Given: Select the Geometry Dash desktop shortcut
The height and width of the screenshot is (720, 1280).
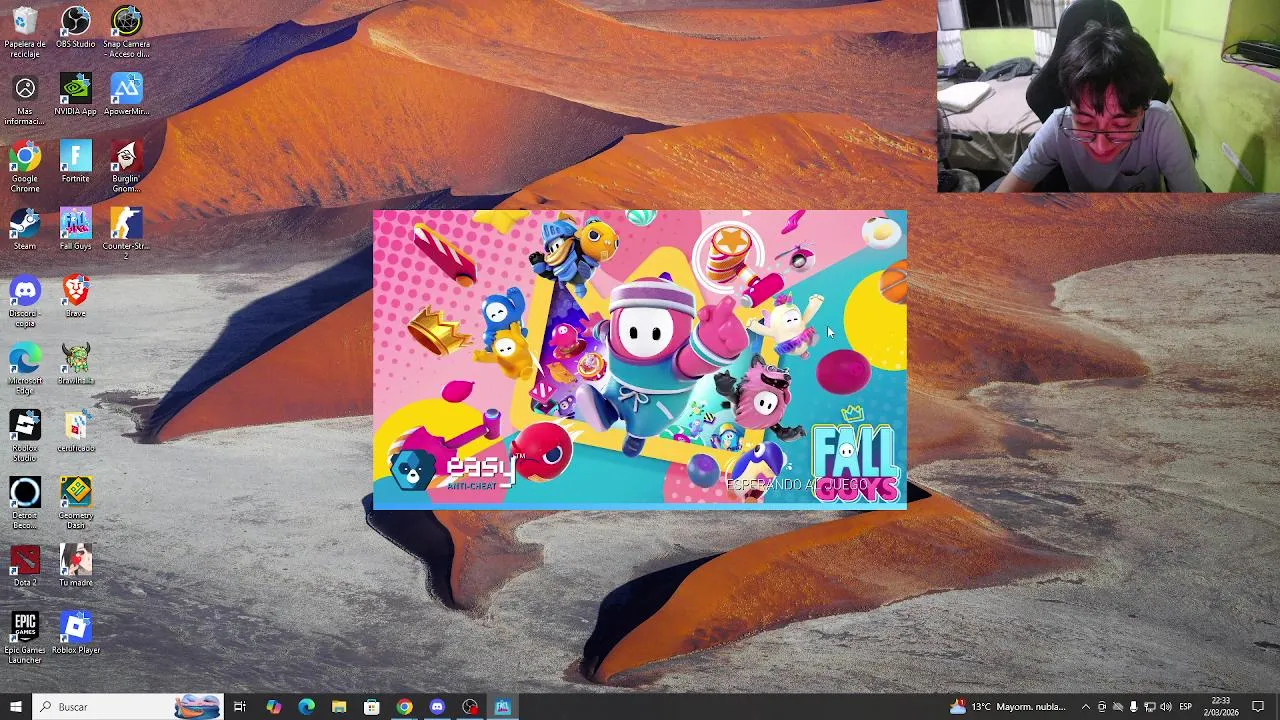Looking at the screenshot, I should pyautogui.click(x=75, y=503).
